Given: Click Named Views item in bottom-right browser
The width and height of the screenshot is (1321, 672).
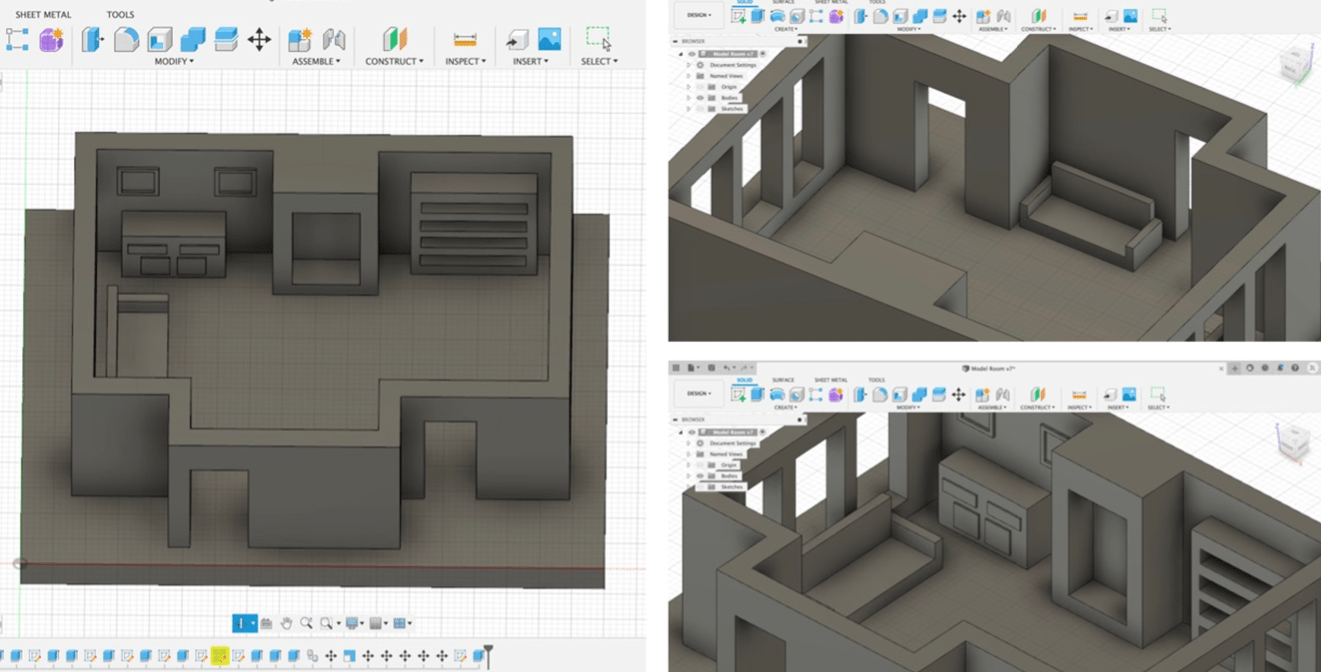Looking at the screenshot, I should click(x=726, y=454).
